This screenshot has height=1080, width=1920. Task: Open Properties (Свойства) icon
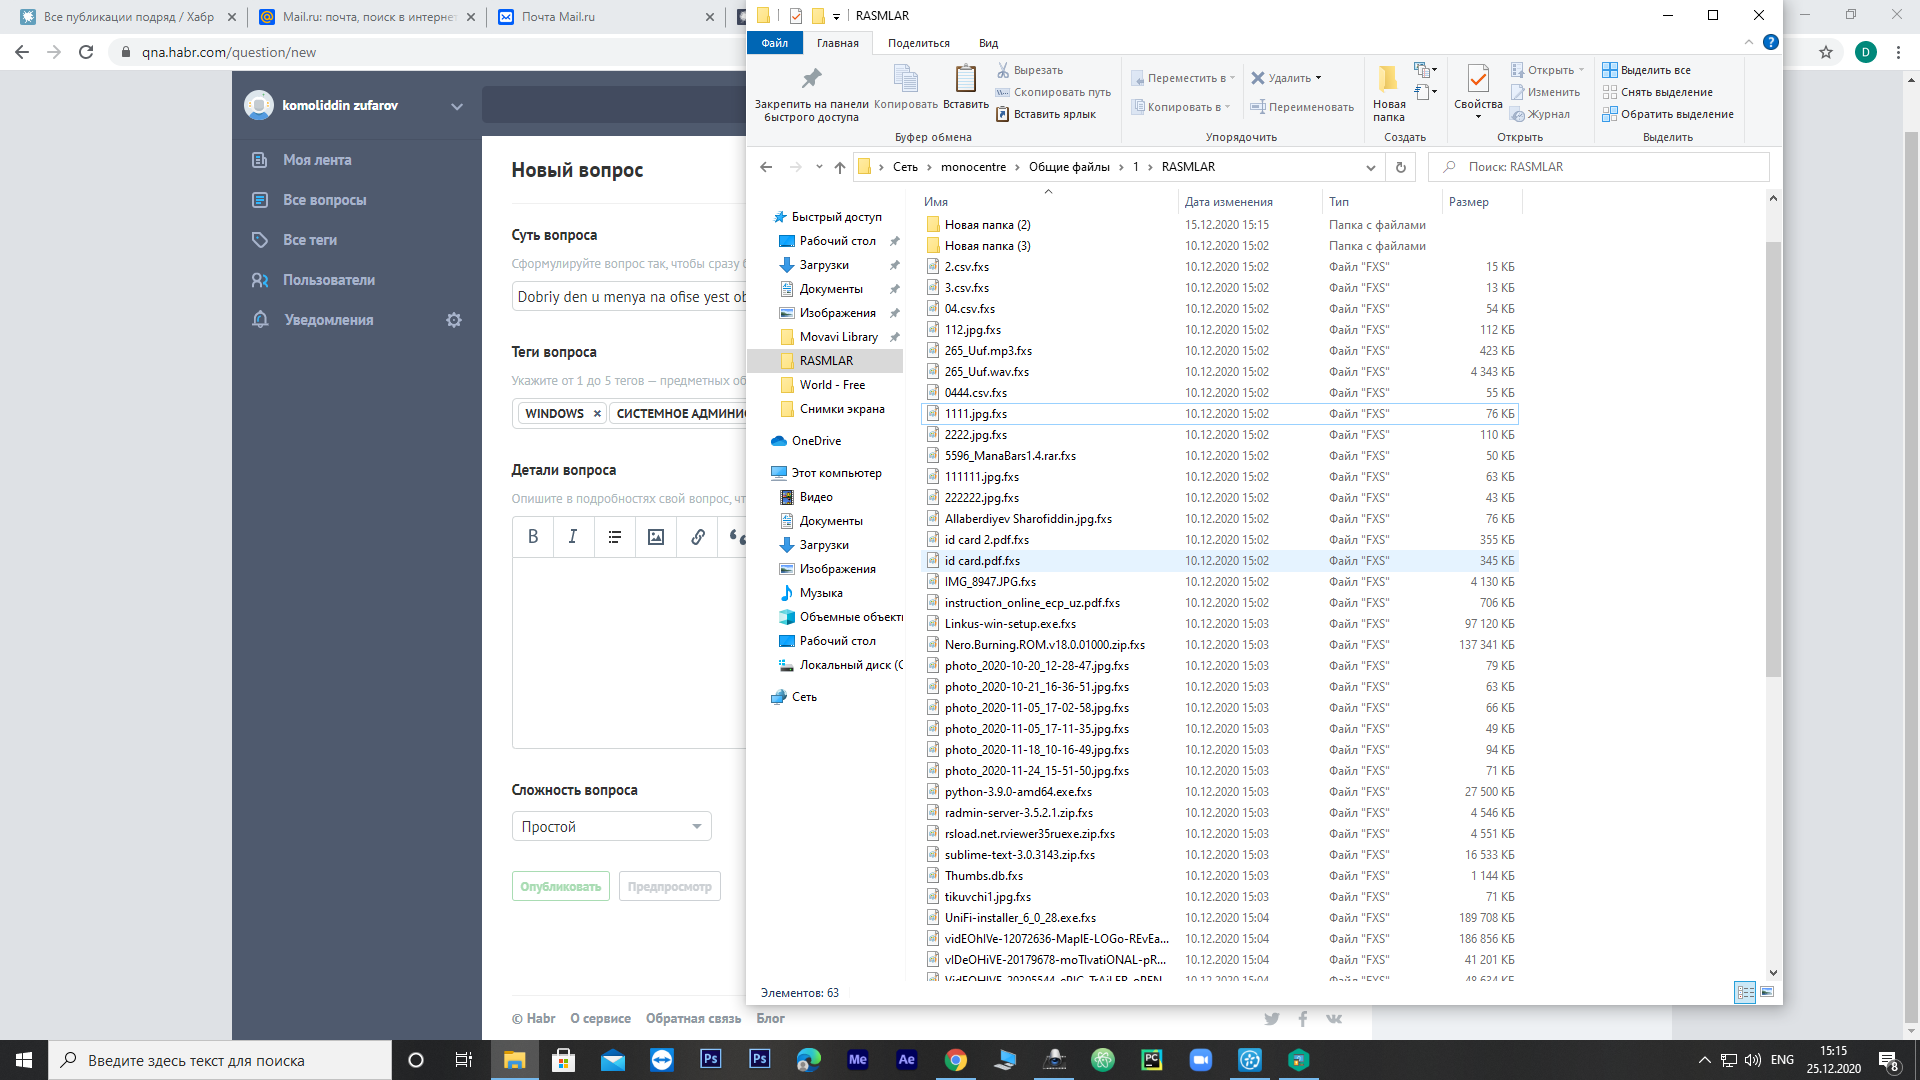click(x=1478, y=90)
